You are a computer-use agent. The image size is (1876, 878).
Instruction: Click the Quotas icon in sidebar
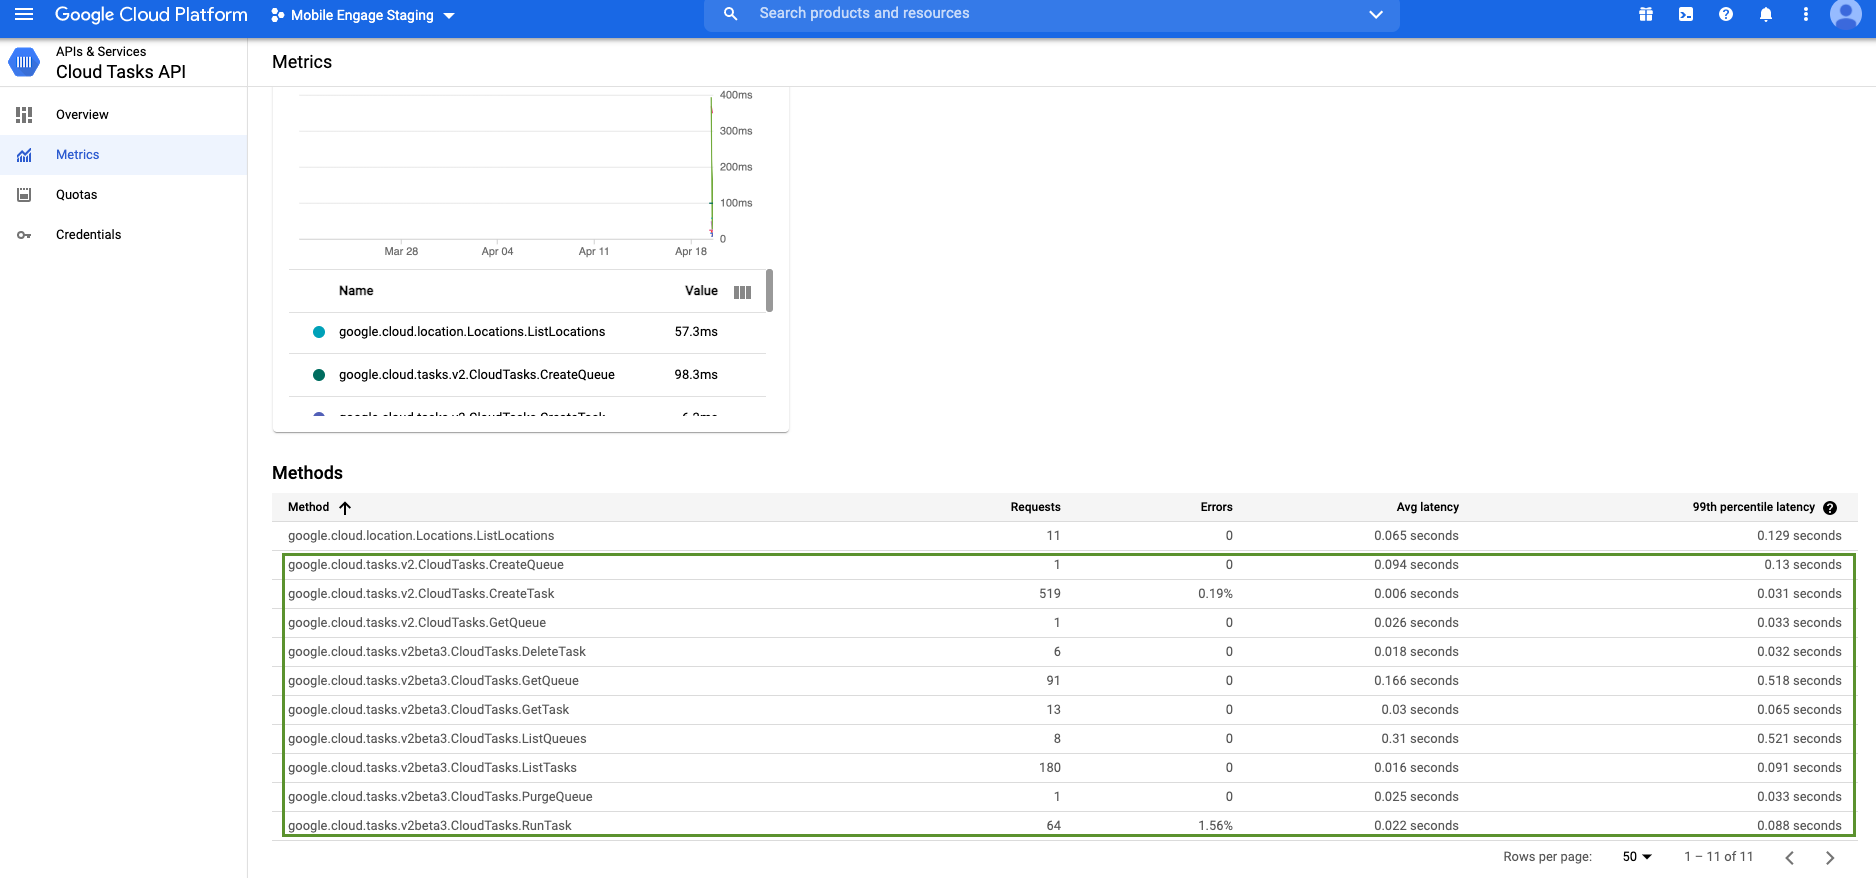(x=24, y=195)
